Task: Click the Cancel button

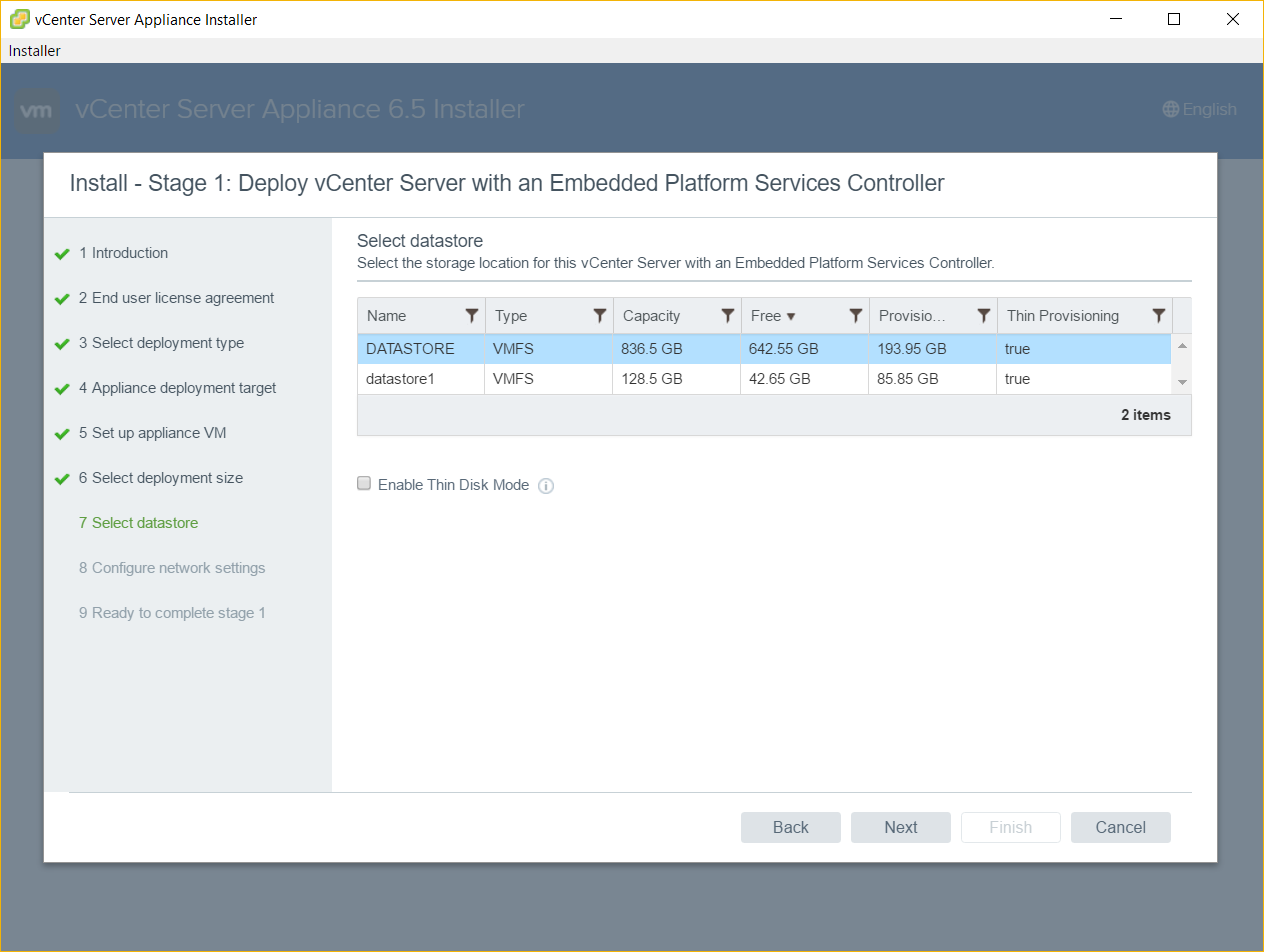Action: (1121, 827)
